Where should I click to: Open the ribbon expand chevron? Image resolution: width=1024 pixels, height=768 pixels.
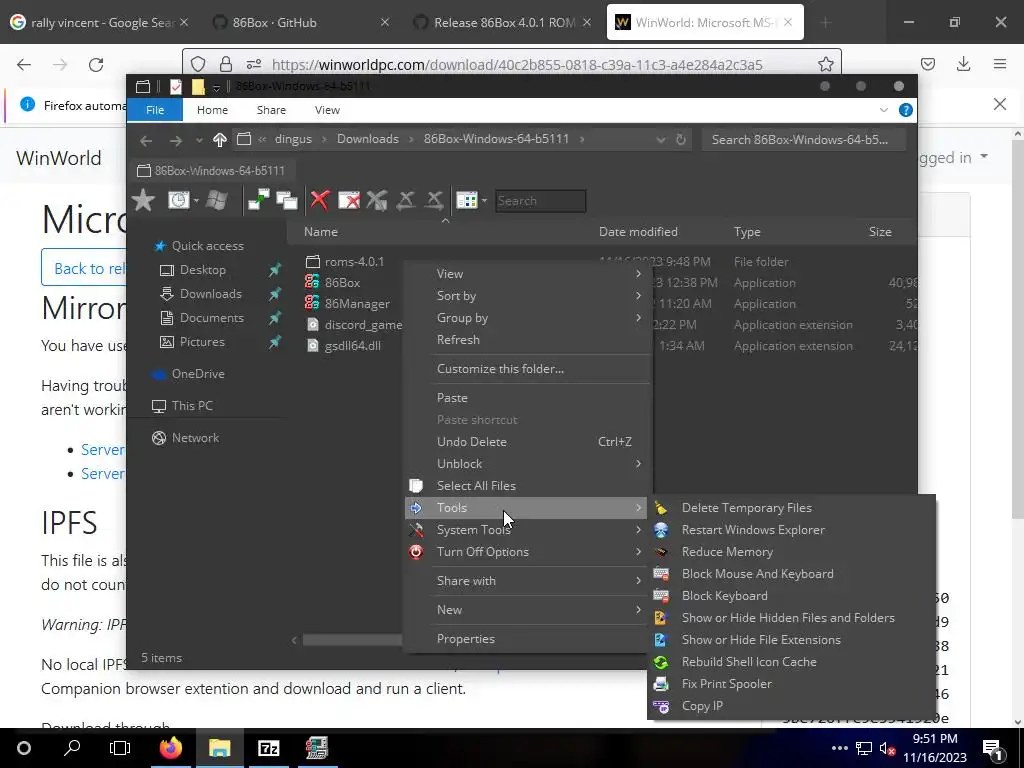(884, 110)
